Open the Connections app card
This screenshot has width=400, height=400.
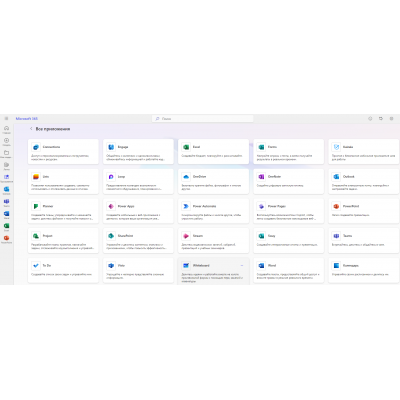63,152
